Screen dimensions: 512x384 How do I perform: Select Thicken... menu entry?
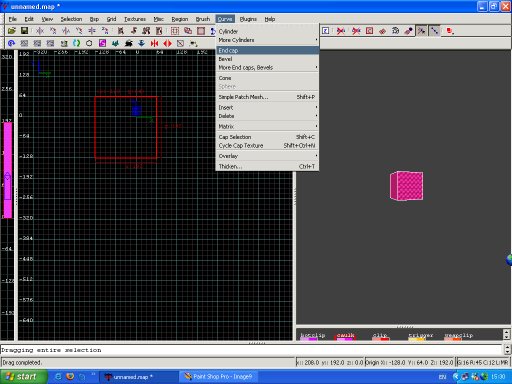coord(267,166)
